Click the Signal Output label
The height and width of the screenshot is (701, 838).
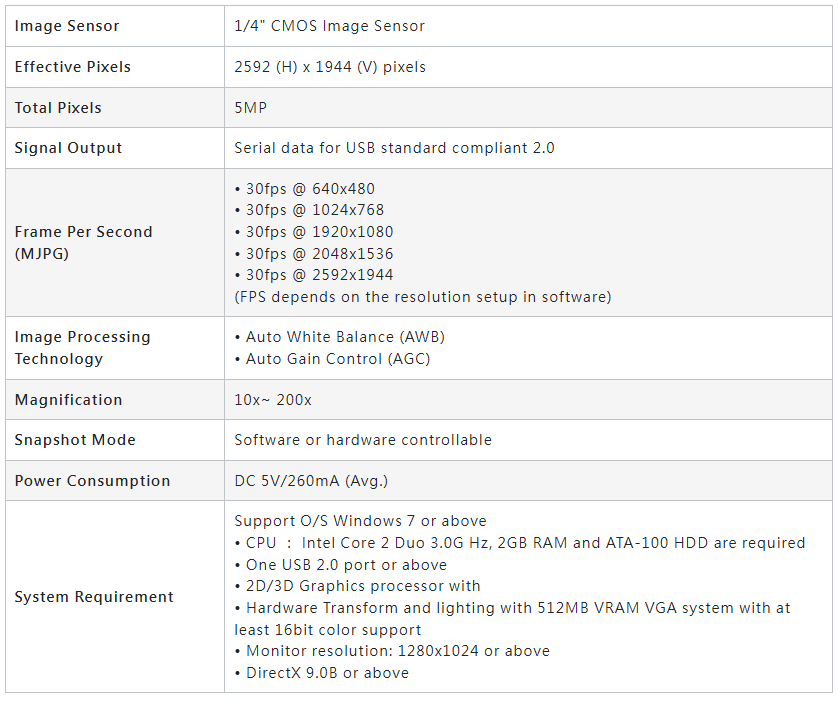pyautogui.click(x=68, y=148)
